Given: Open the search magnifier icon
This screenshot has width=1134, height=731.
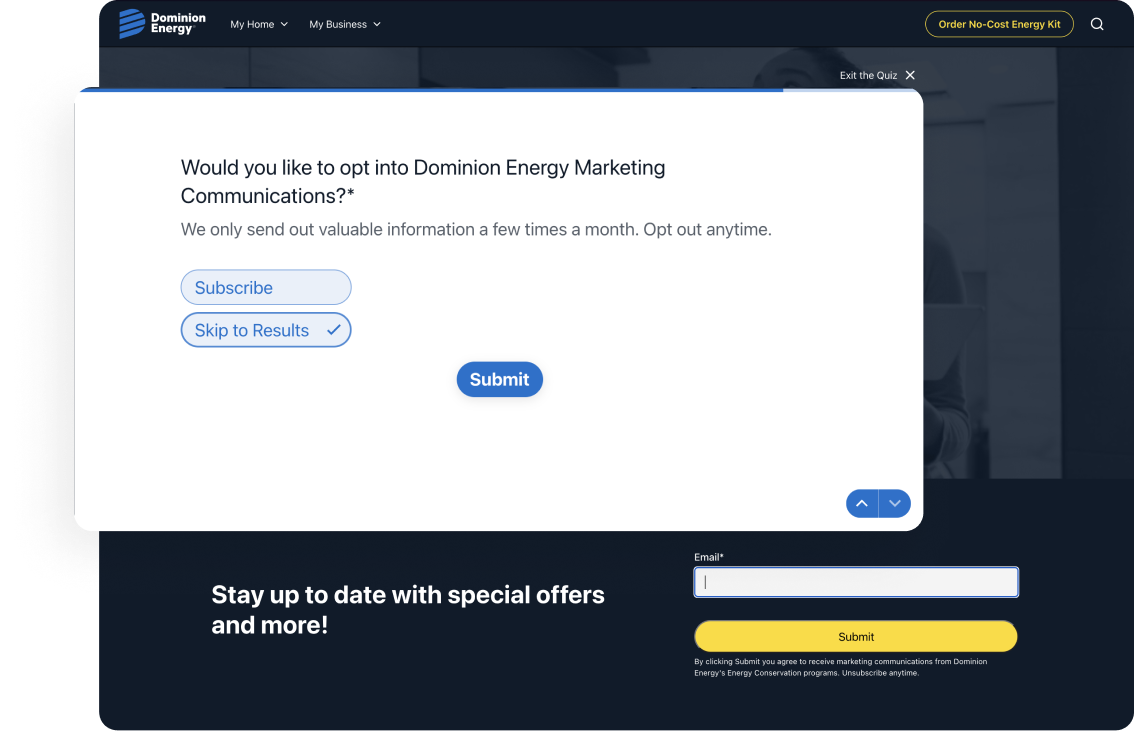Looking at the screenshot, I should tap(1096, 24).
